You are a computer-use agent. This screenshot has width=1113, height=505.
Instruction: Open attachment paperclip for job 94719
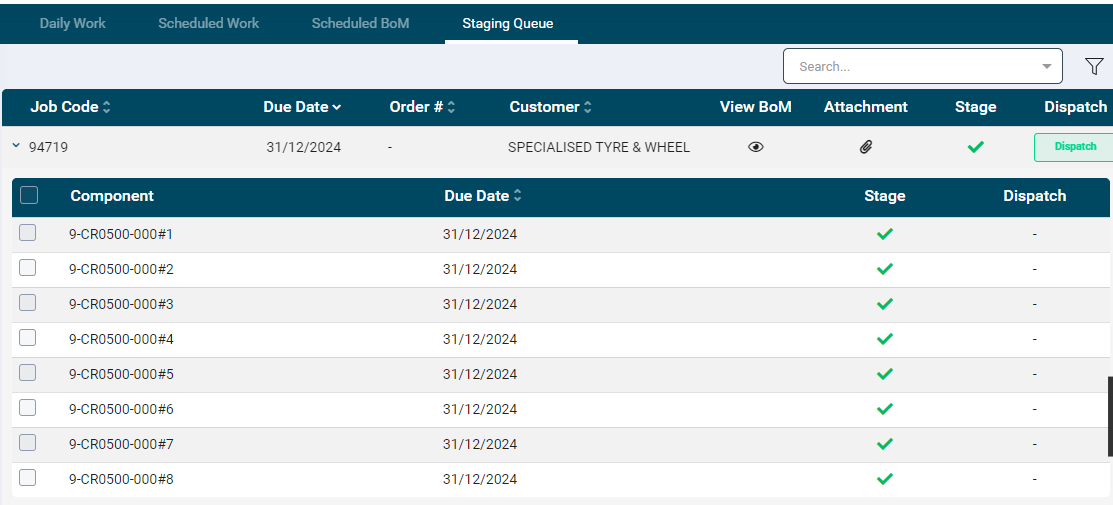866,147
